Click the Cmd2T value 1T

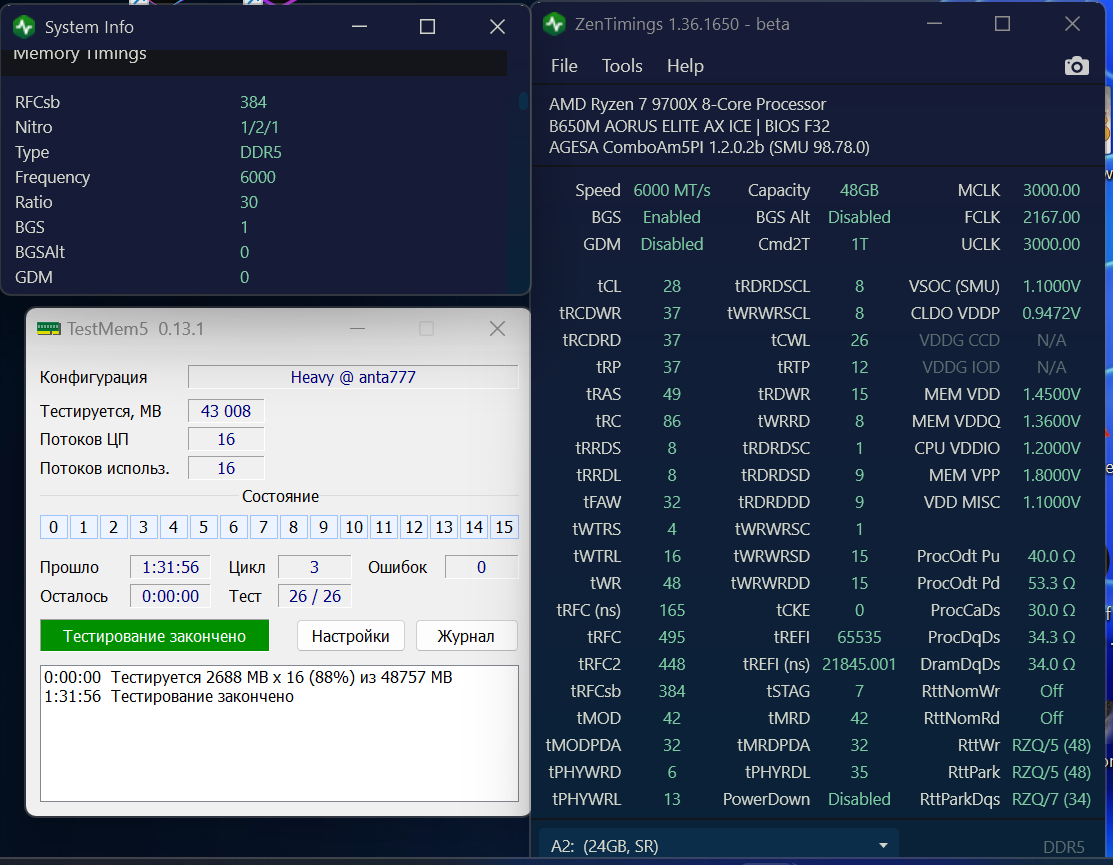(x=859, y=244)
